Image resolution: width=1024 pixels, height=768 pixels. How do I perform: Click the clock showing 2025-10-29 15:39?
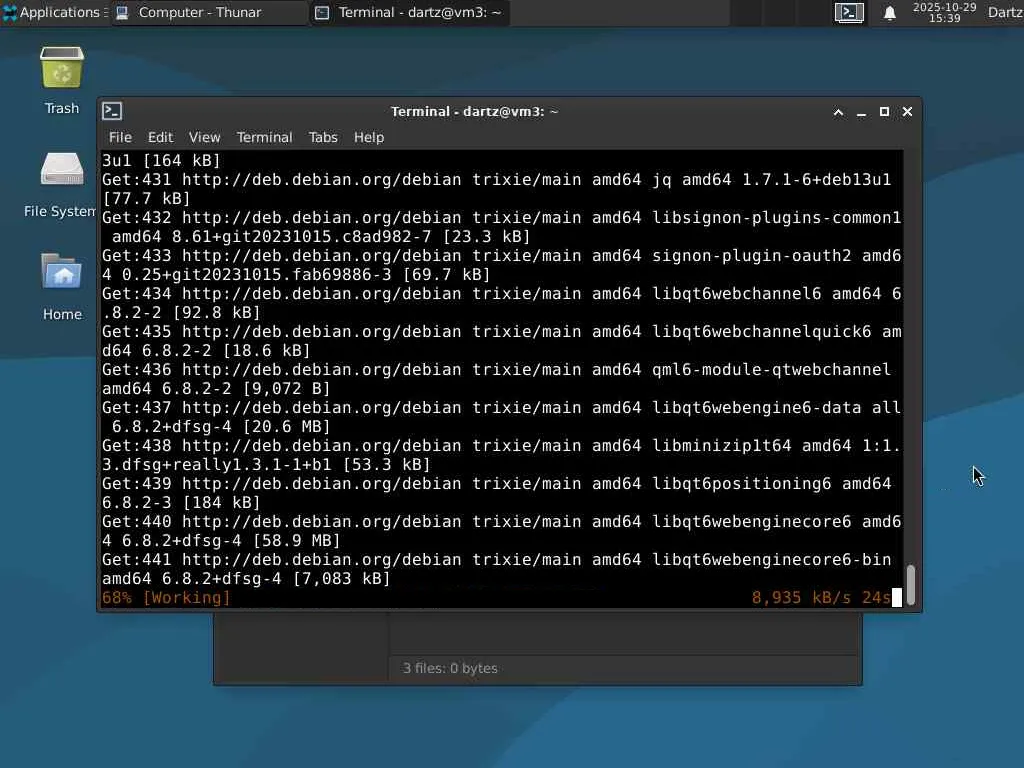coord(944,12)
